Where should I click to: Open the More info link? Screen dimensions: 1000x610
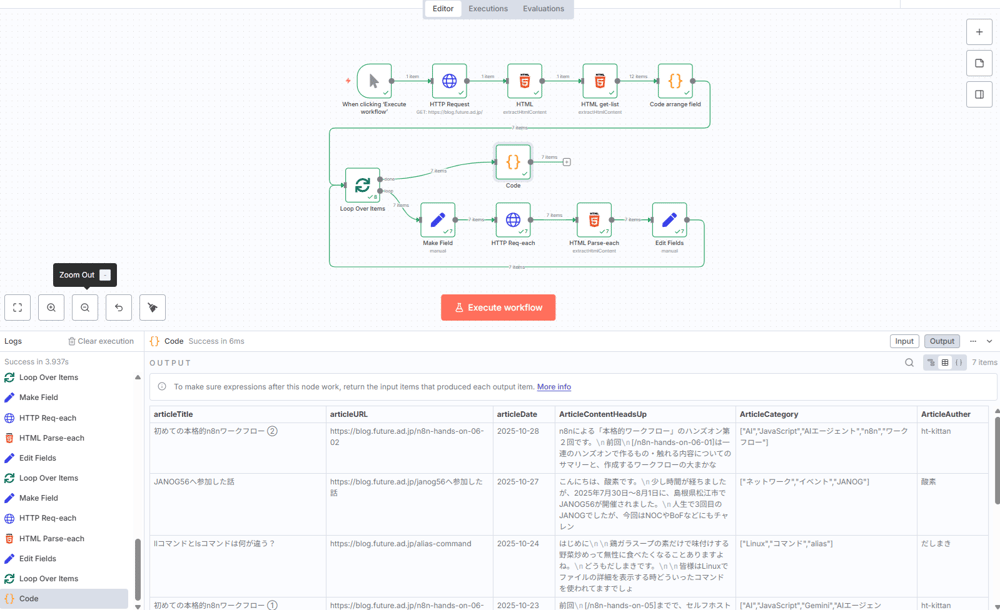(x=554, y=387)
